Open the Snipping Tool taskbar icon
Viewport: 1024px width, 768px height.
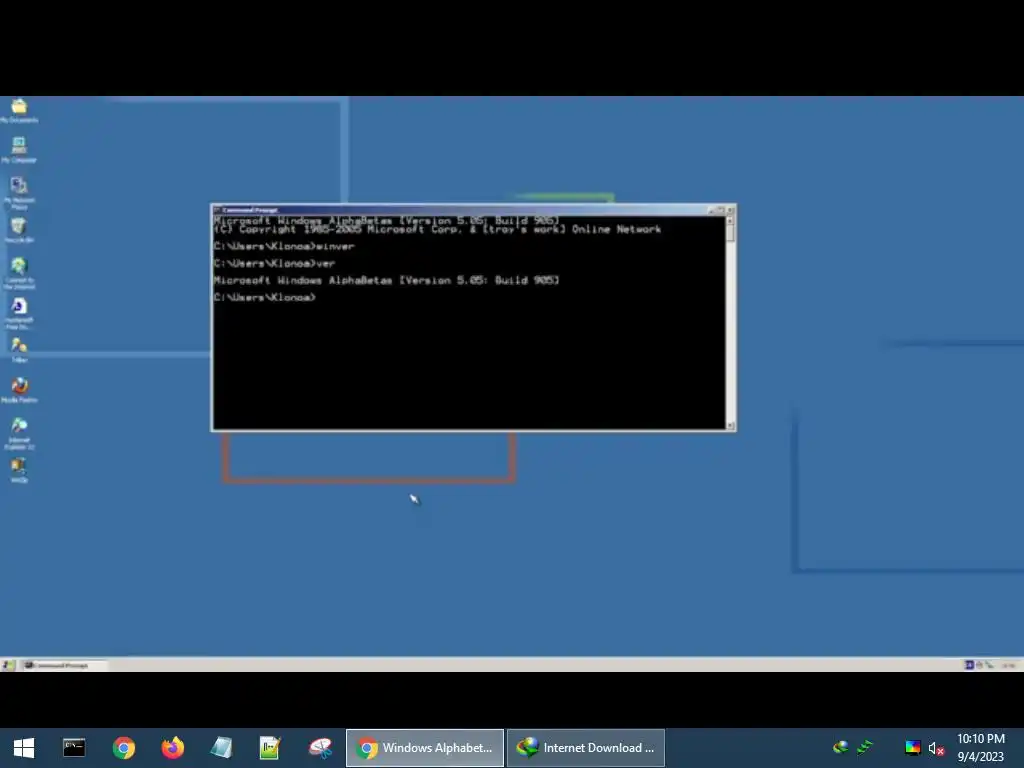point(320,748)
